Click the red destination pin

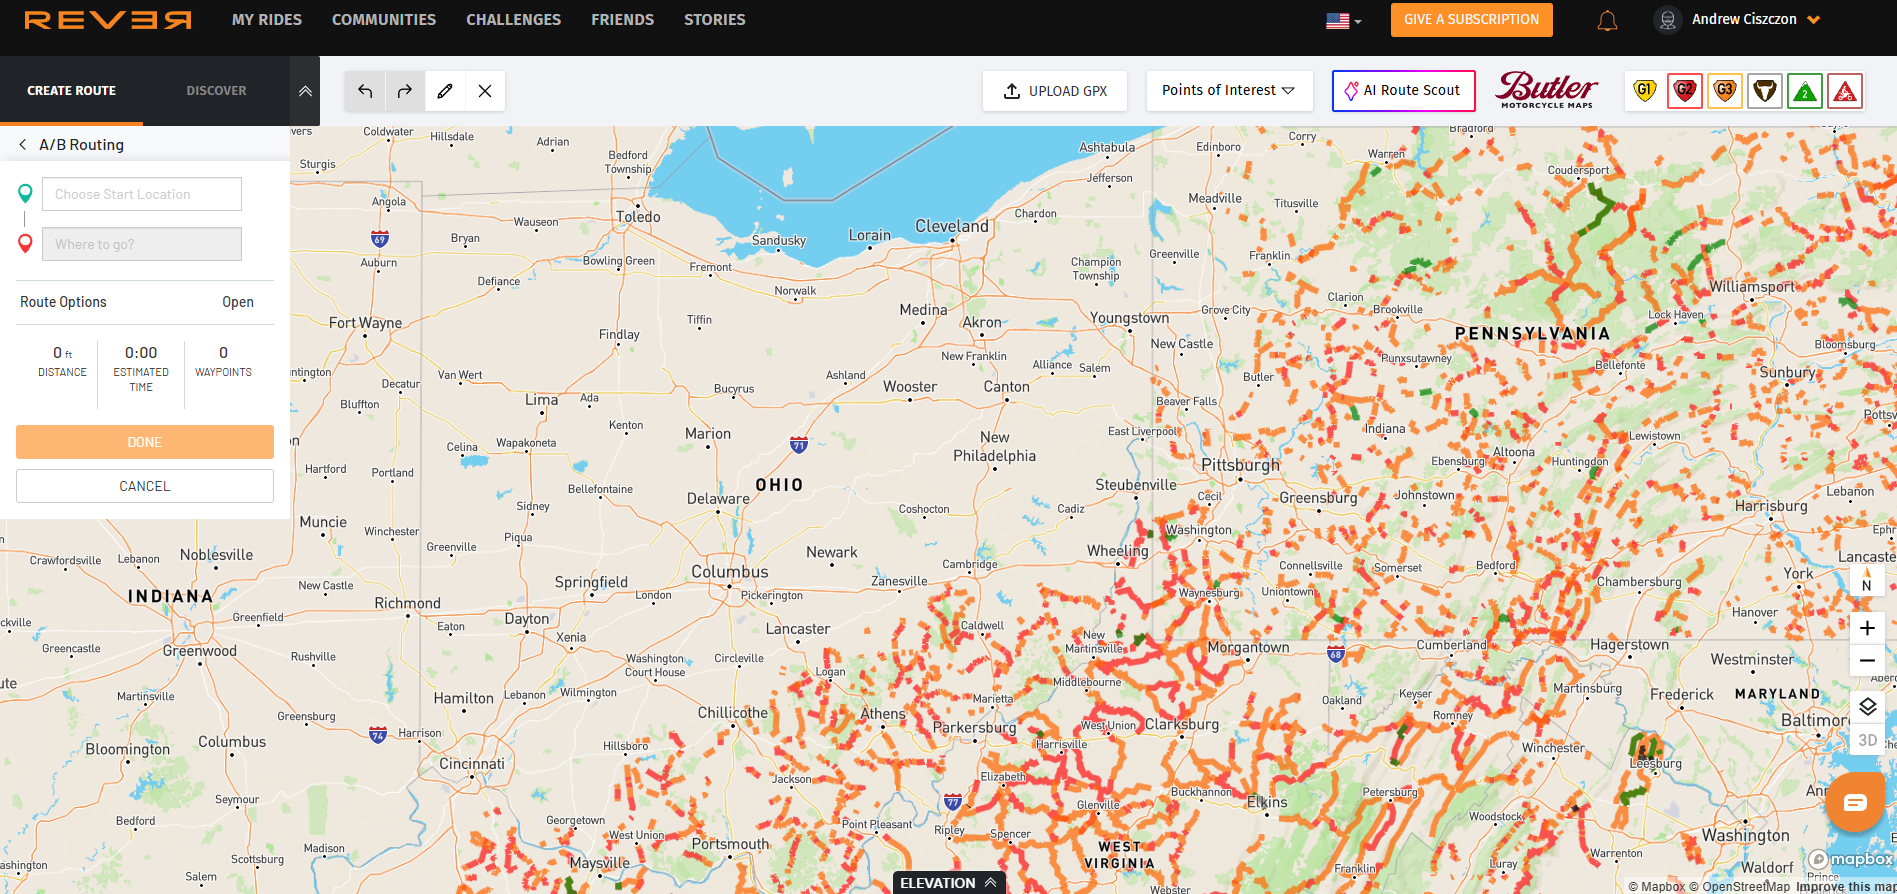tap(25, 243)
